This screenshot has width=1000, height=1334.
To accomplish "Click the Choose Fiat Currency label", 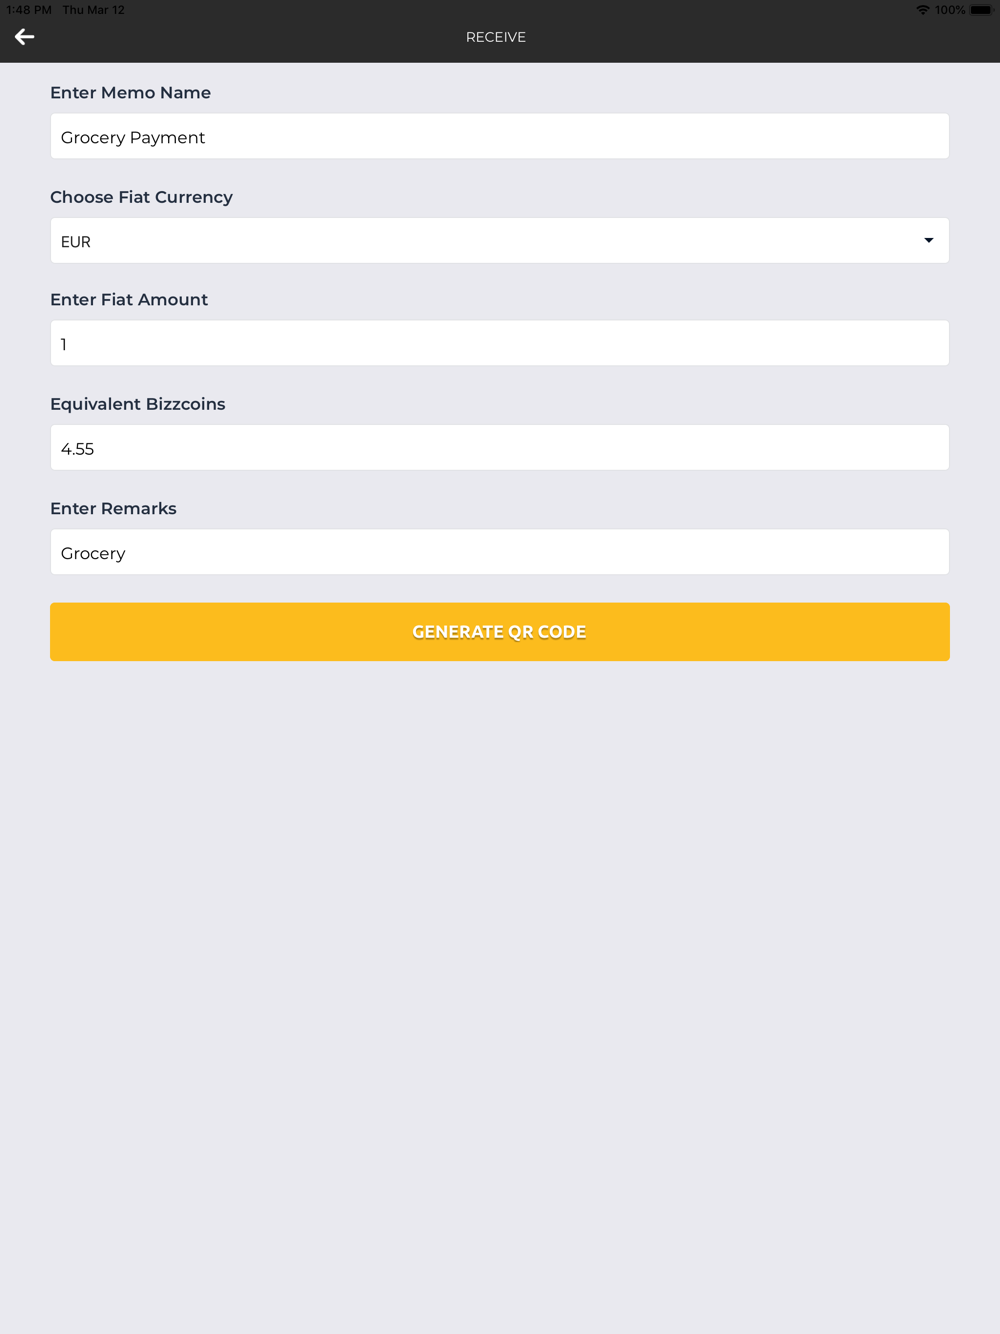I will coord(141,197).
